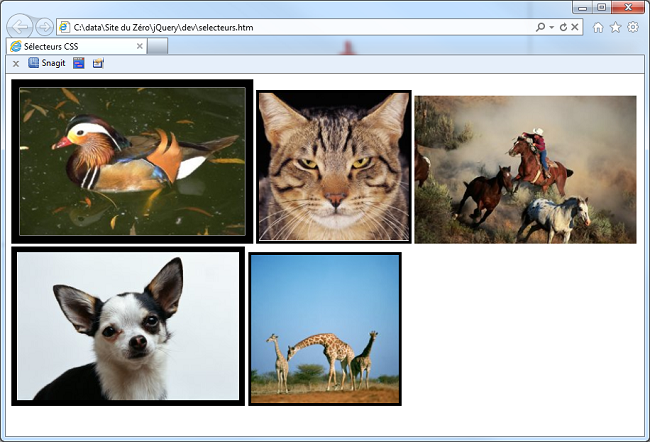The height and width of the screenshot is (442, 650).
Task: Close the Snagit toolbar with its X
Action: point(16,63)
